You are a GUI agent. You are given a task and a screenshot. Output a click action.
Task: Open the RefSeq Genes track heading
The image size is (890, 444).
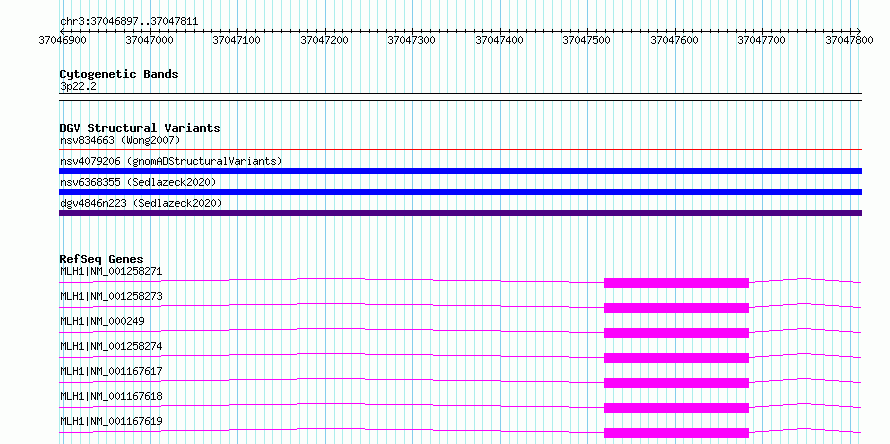pyautogui.click(x=102, y=259)
